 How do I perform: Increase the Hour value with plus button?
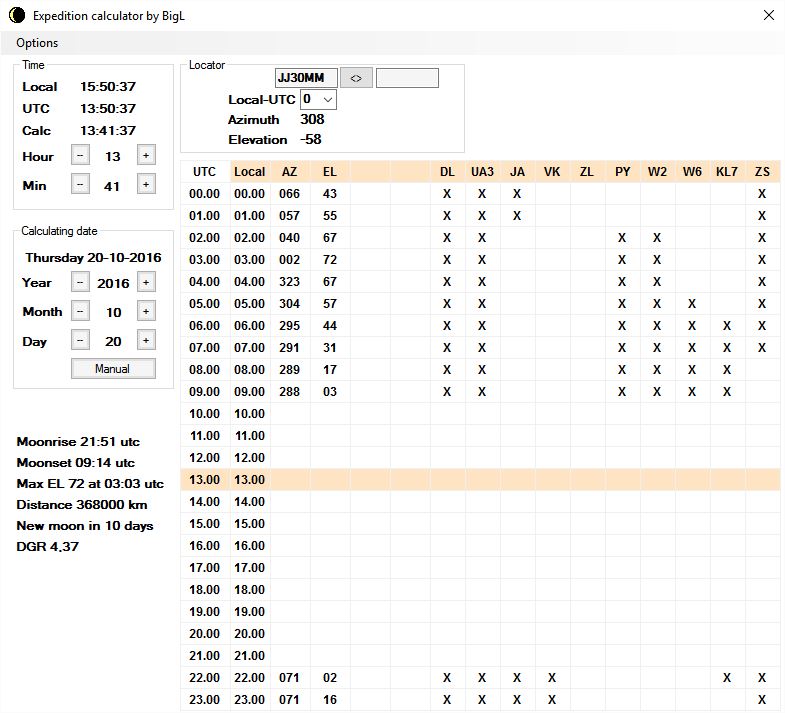coord(145,155)
